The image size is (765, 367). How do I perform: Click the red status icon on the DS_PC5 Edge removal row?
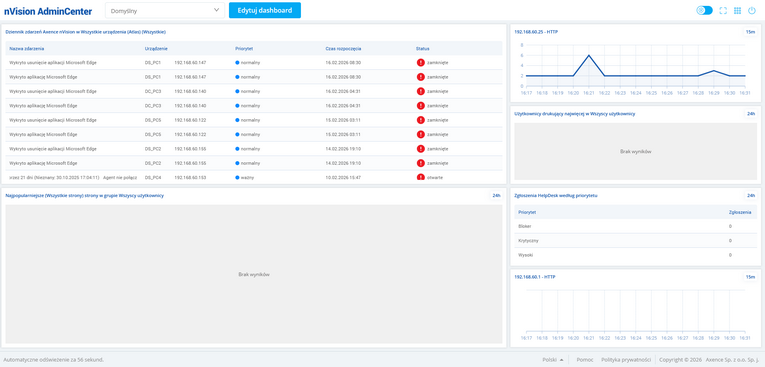(421, 120)
